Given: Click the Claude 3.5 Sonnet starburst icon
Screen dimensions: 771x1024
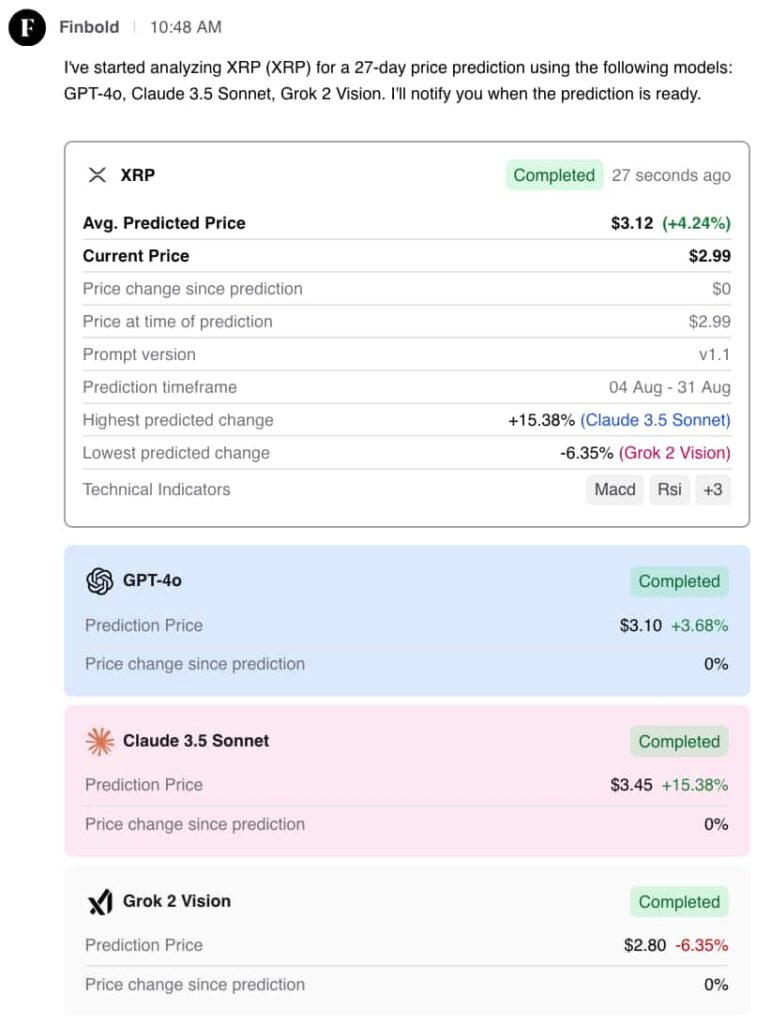Looking at the screenshot, I should [x=100, y=741].
